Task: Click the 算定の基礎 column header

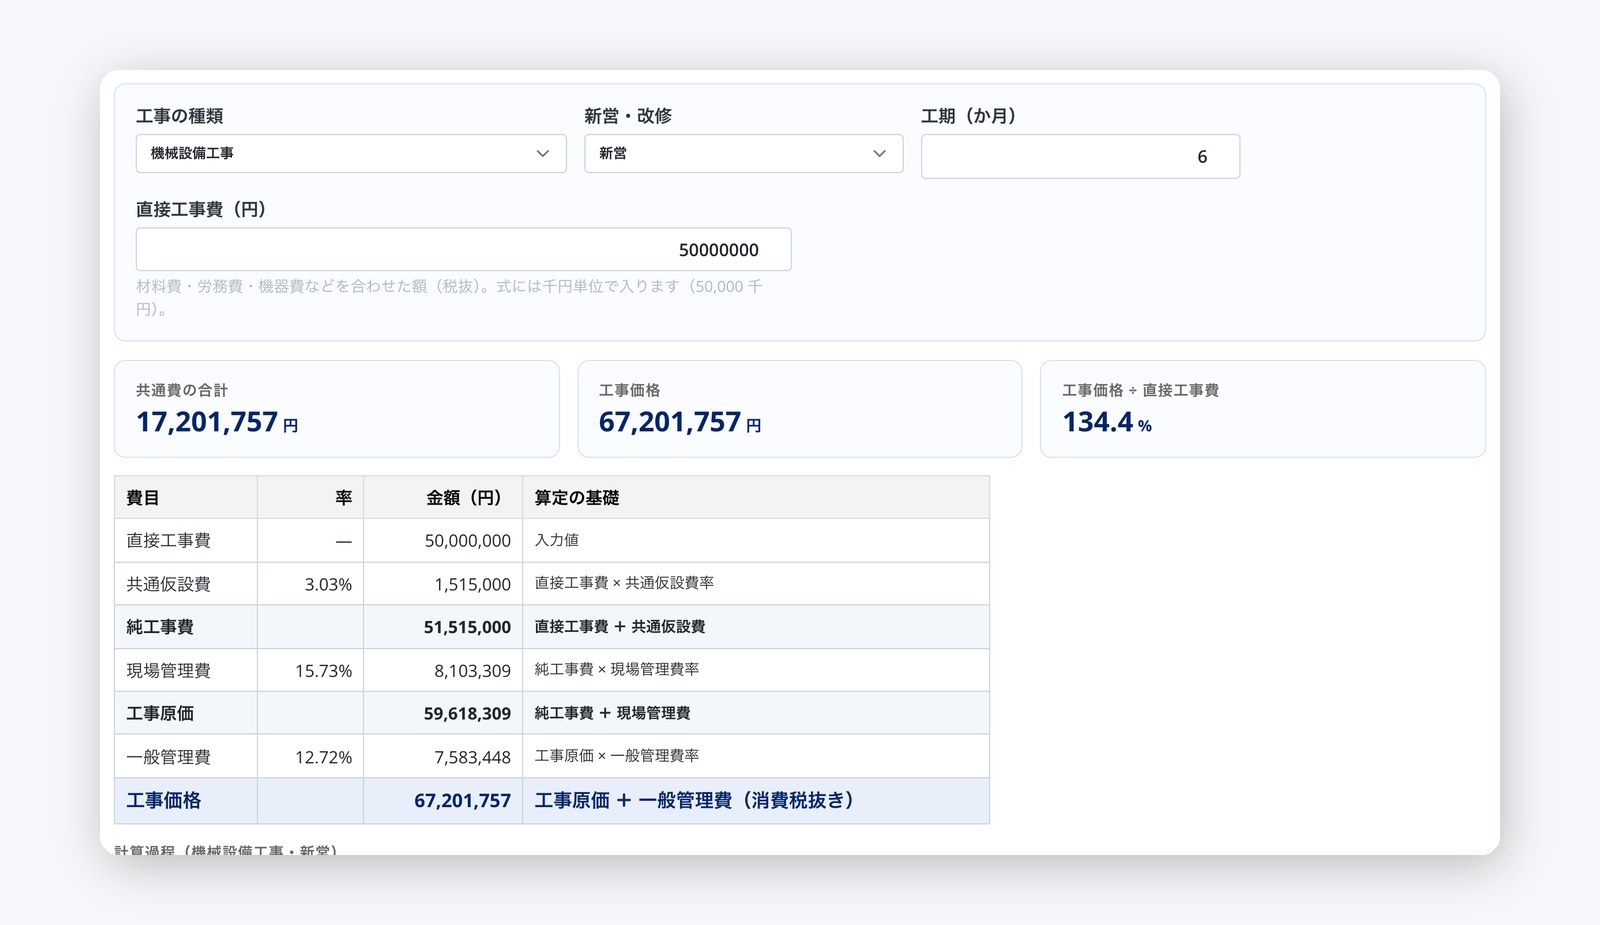Action: [756, 497]
